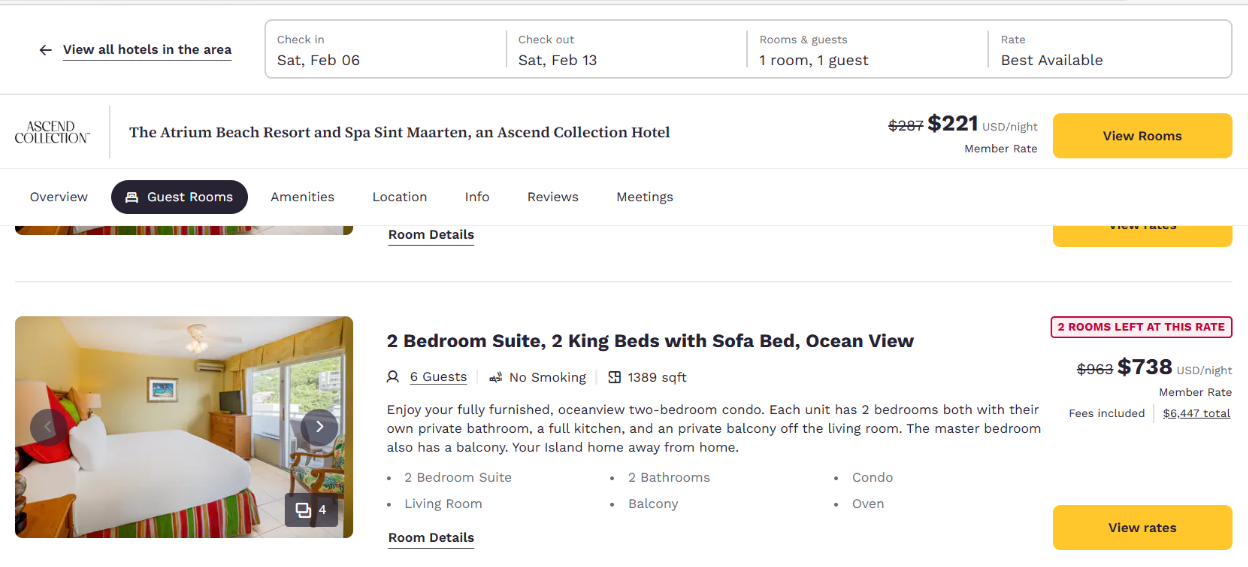Open Room Details for 2 Bedroom Suite

tap(431, 538)
